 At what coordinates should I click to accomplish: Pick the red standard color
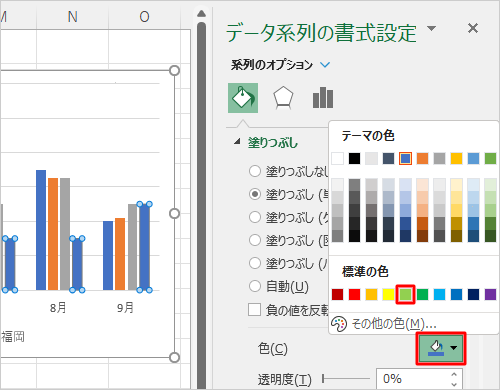tap(354, 294)
